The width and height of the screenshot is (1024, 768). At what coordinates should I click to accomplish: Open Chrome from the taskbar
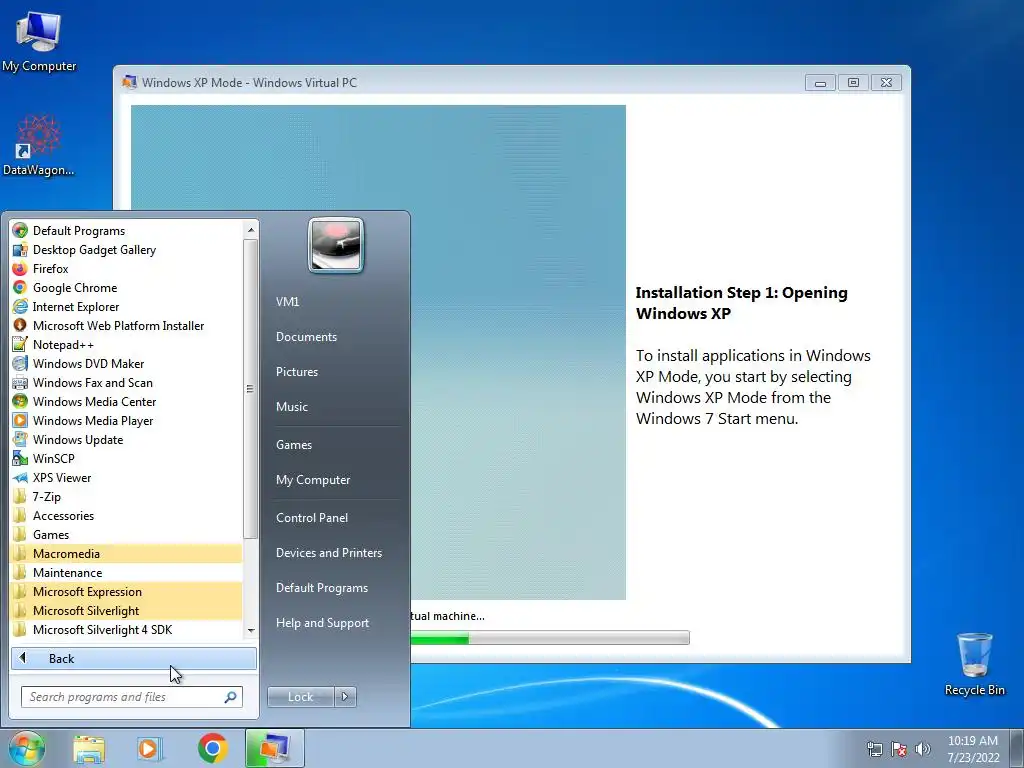[212, 748]
